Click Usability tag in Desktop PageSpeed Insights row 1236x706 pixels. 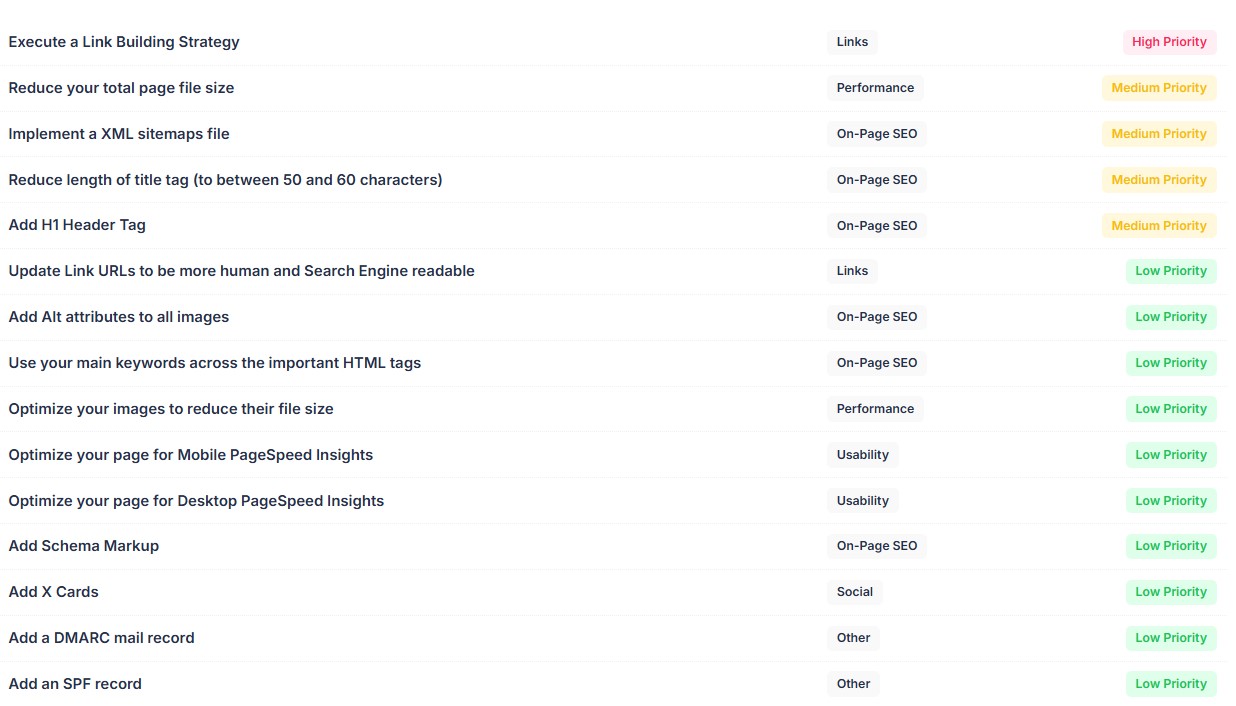pyautogui.click(x=862, y=501)
